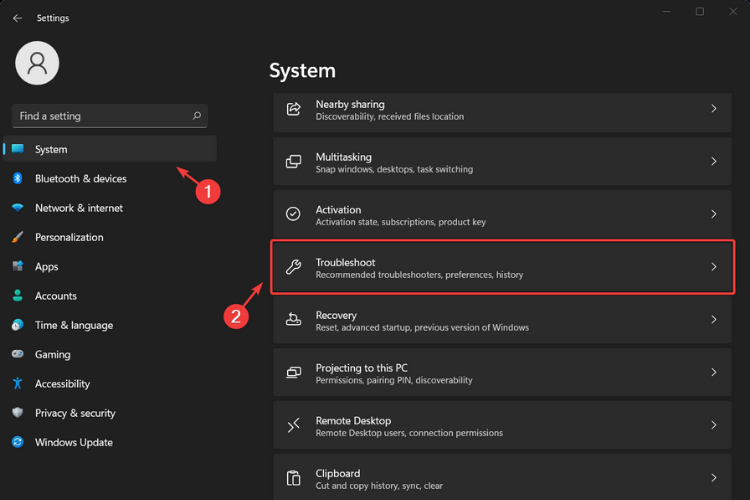Click 'Activation state, subscriptions, product key' text
This screenshot has width=750, height=500.
[401, 222]
